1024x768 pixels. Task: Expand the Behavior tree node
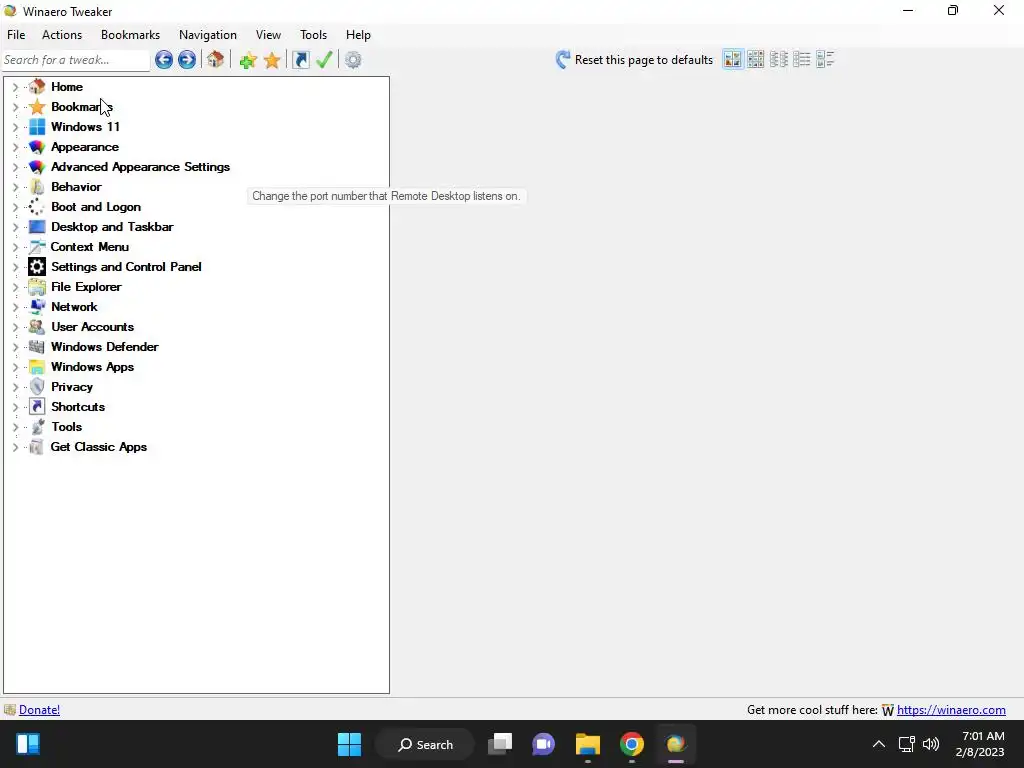[x=15, y=187]
